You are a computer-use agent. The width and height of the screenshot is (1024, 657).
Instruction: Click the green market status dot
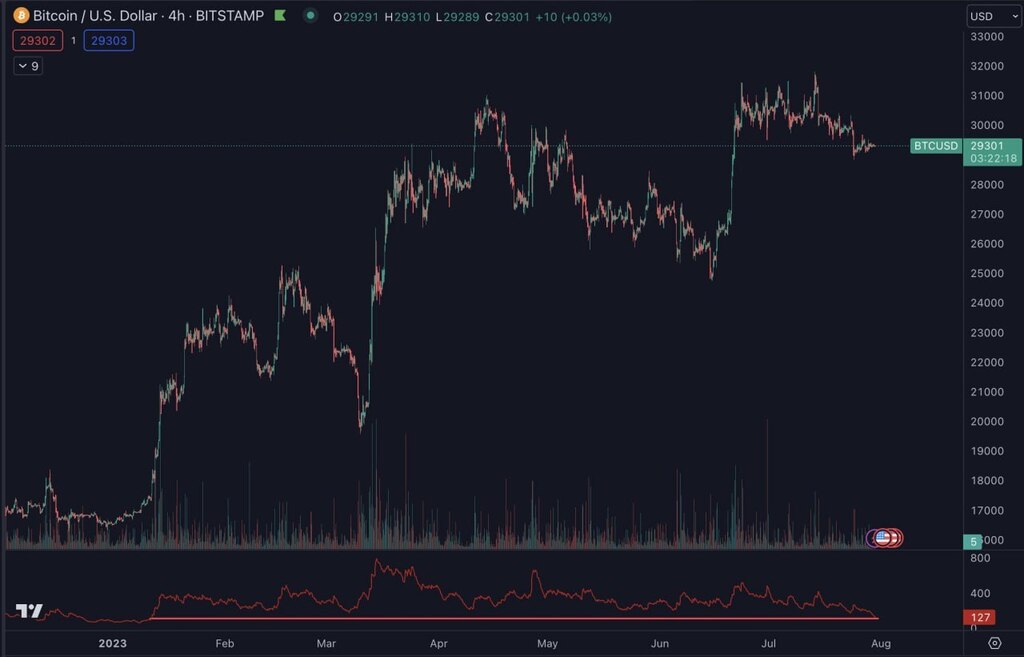coord(310,15)
